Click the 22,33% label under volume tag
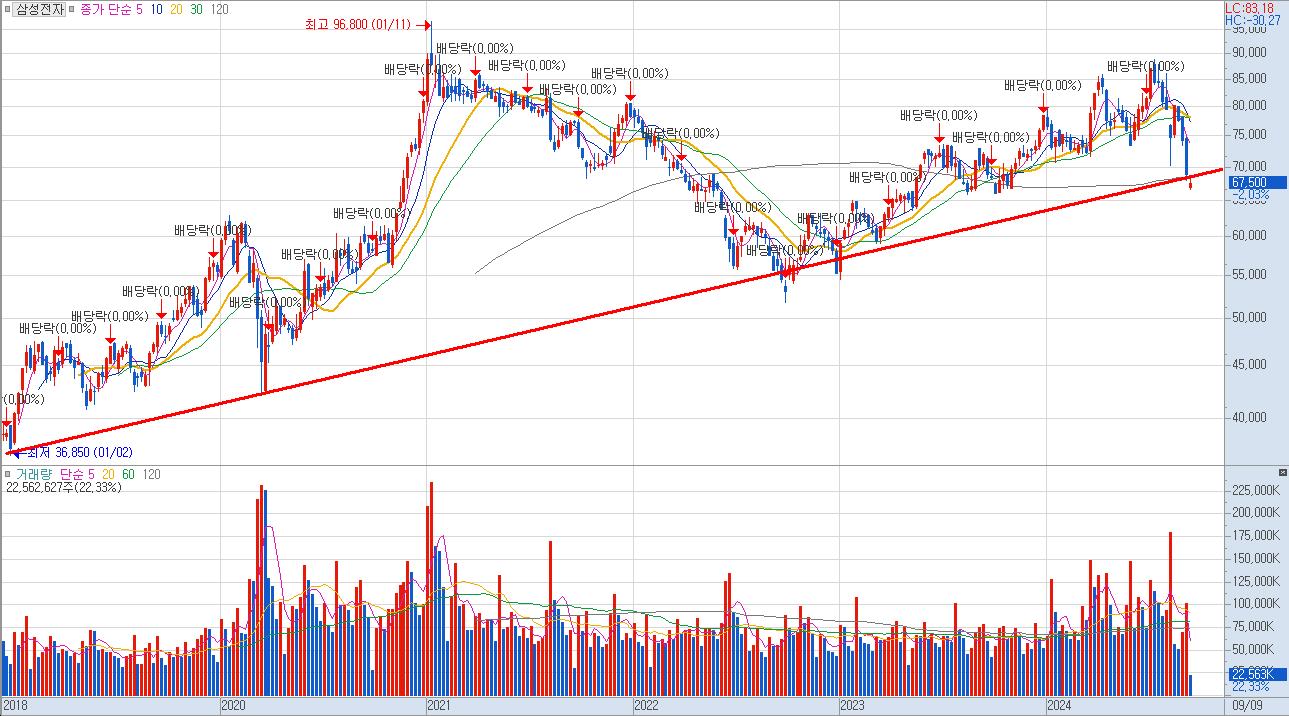1289x716 pixels. [x=1251, y=687]
